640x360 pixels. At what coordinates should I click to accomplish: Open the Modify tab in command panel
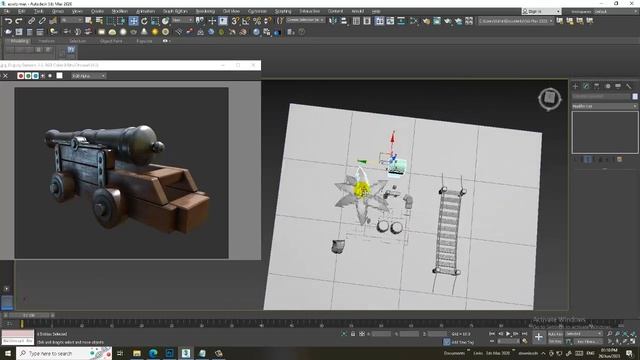(586, 86)
